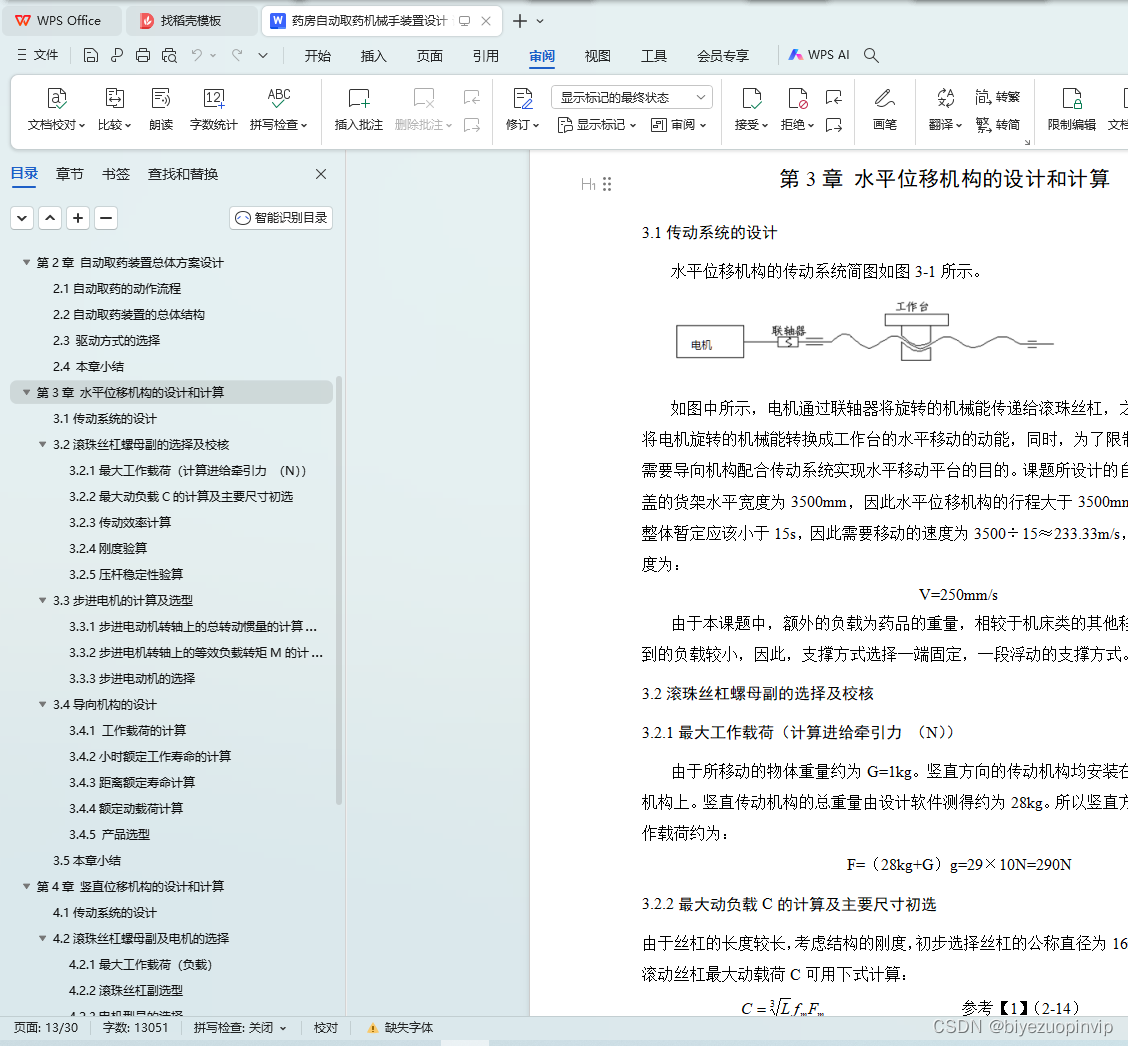Open the 翻译 translate tool

click(x=945, y=109)
